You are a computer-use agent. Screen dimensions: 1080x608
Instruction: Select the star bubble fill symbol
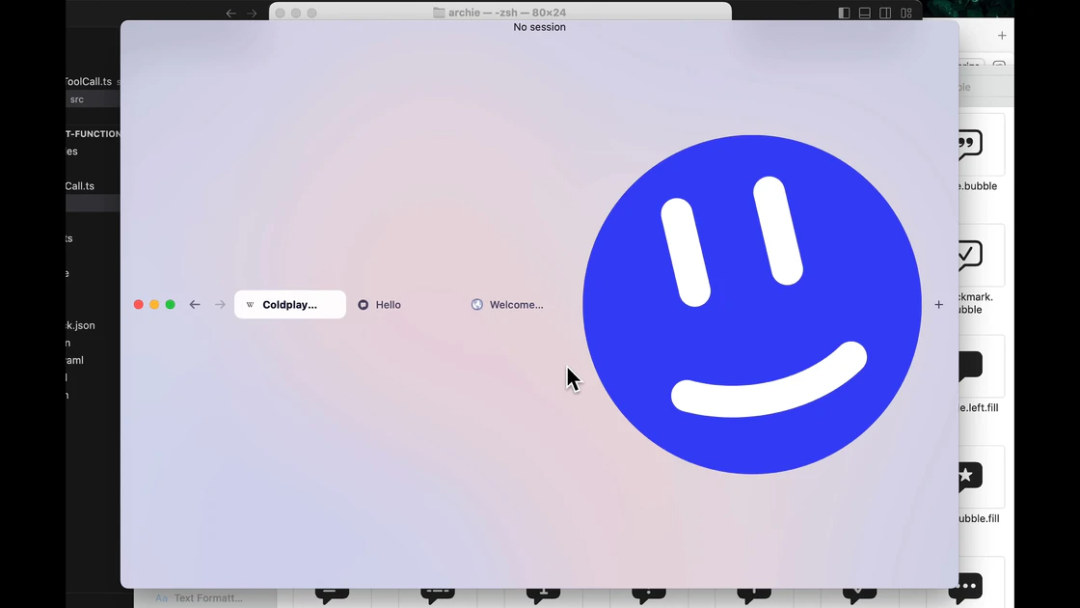[970, 477]
